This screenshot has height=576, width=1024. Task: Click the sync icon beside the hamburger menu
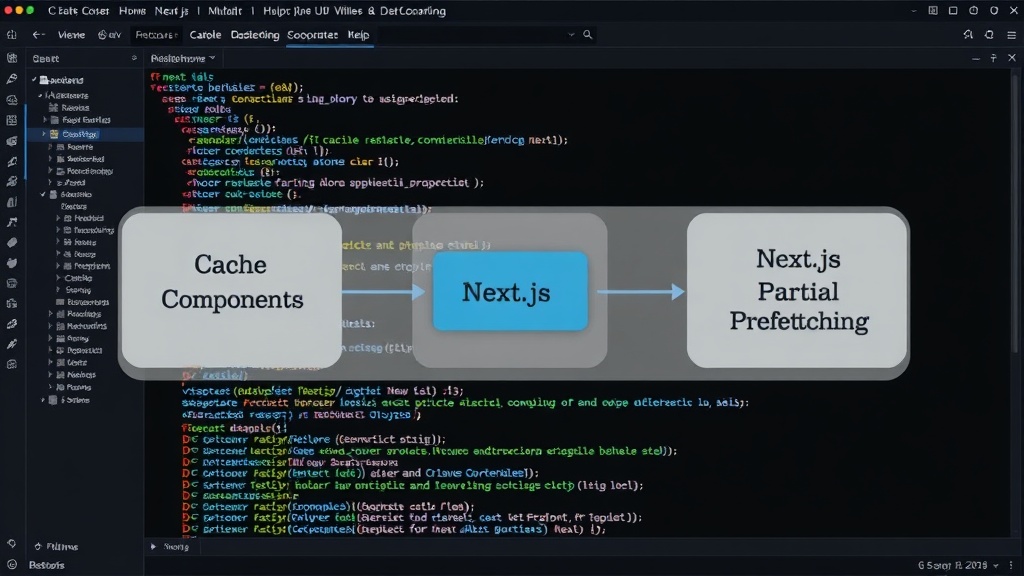(989, 35)
